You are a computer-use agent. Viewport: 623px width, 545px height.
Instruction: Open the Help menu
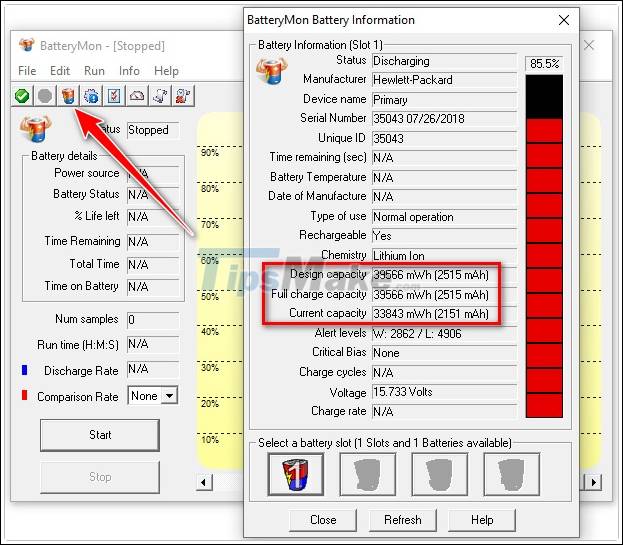pyautogui.click(x=166, y=71)
